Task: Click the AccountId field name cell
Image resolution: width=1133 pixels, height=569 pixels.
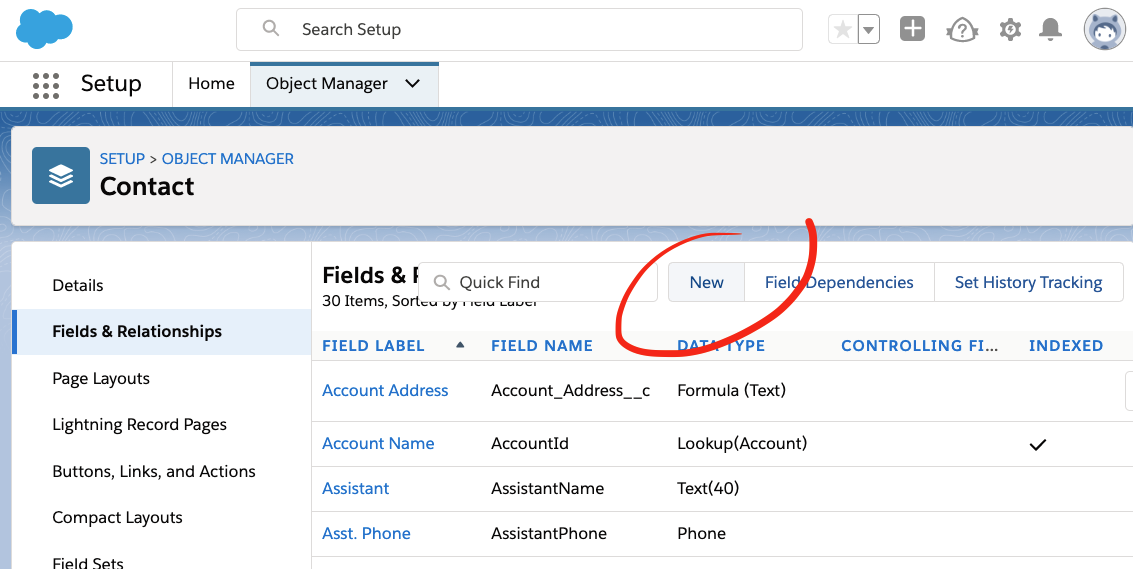Action: click(x=530, y=443)
